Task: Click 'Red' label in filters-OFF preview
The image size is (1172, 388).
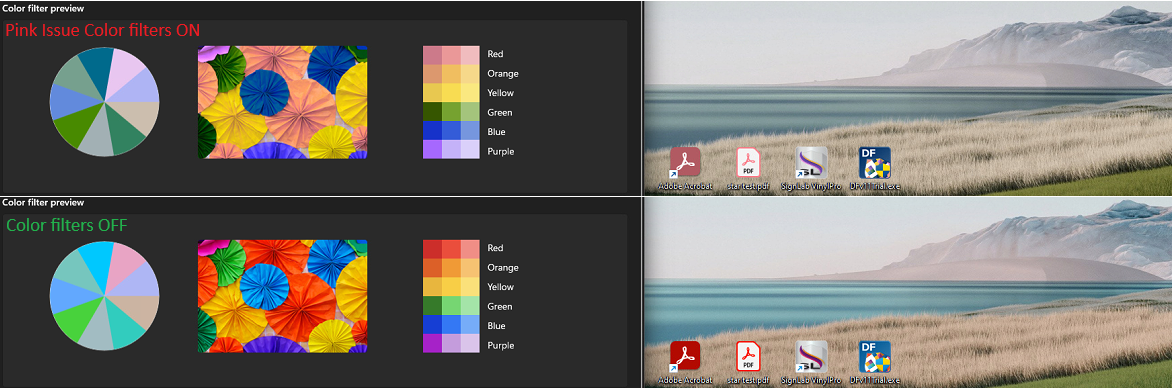Action: (495, 248)
